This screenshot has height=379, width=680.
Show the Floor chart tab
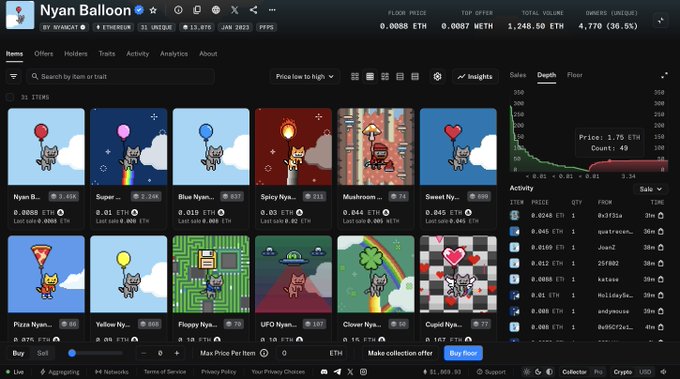coord(575,75)
